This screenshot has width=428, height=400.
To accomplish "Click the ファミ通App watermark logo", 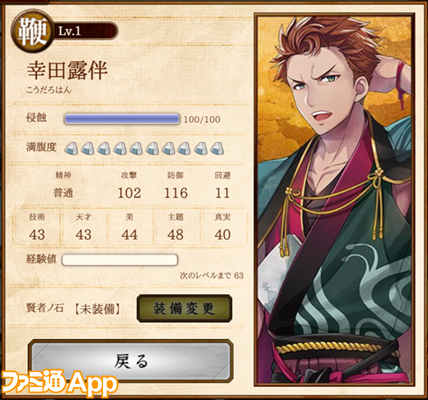I will [x=59, y=383].
